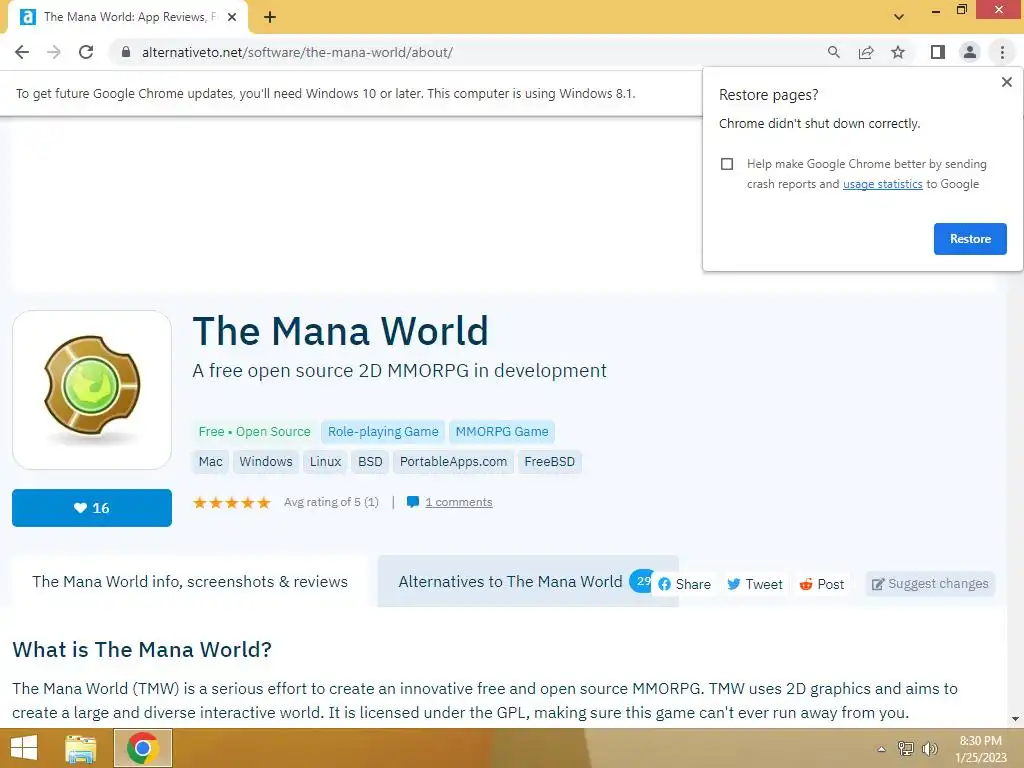The height and width of the screenshot is (768, 1024).
Task: Click the Chrome taskbar icon
Action: pyautogui.click(x=143, y=748)
